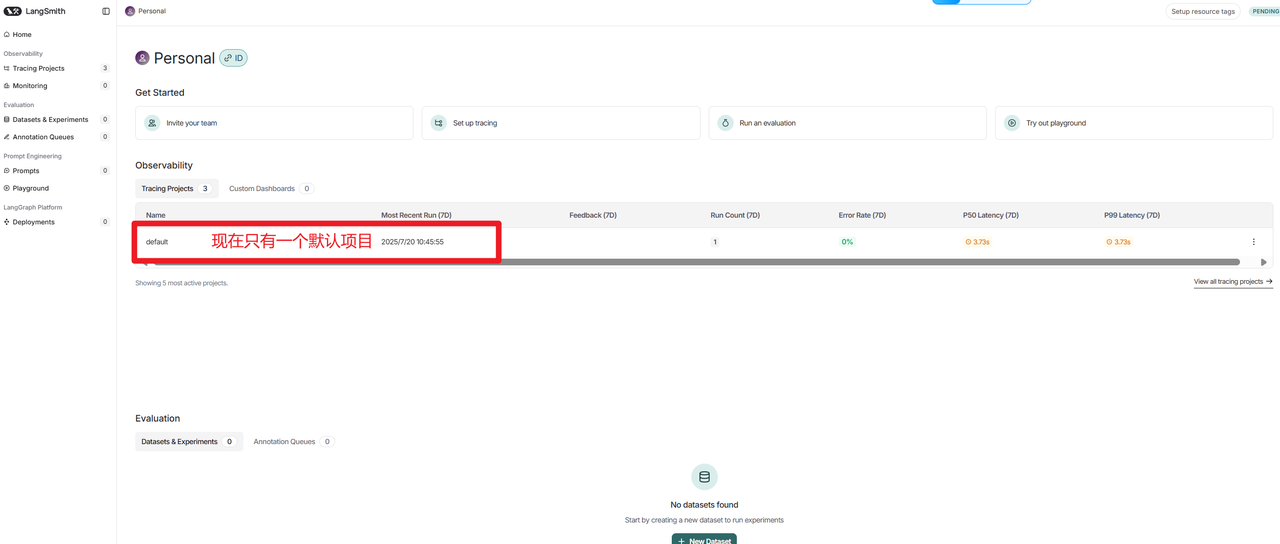Click the Most Recent Run value 2025/7/20 10:45:55
This screenshot has height=544, width=1280.
(x=412, y=242)
